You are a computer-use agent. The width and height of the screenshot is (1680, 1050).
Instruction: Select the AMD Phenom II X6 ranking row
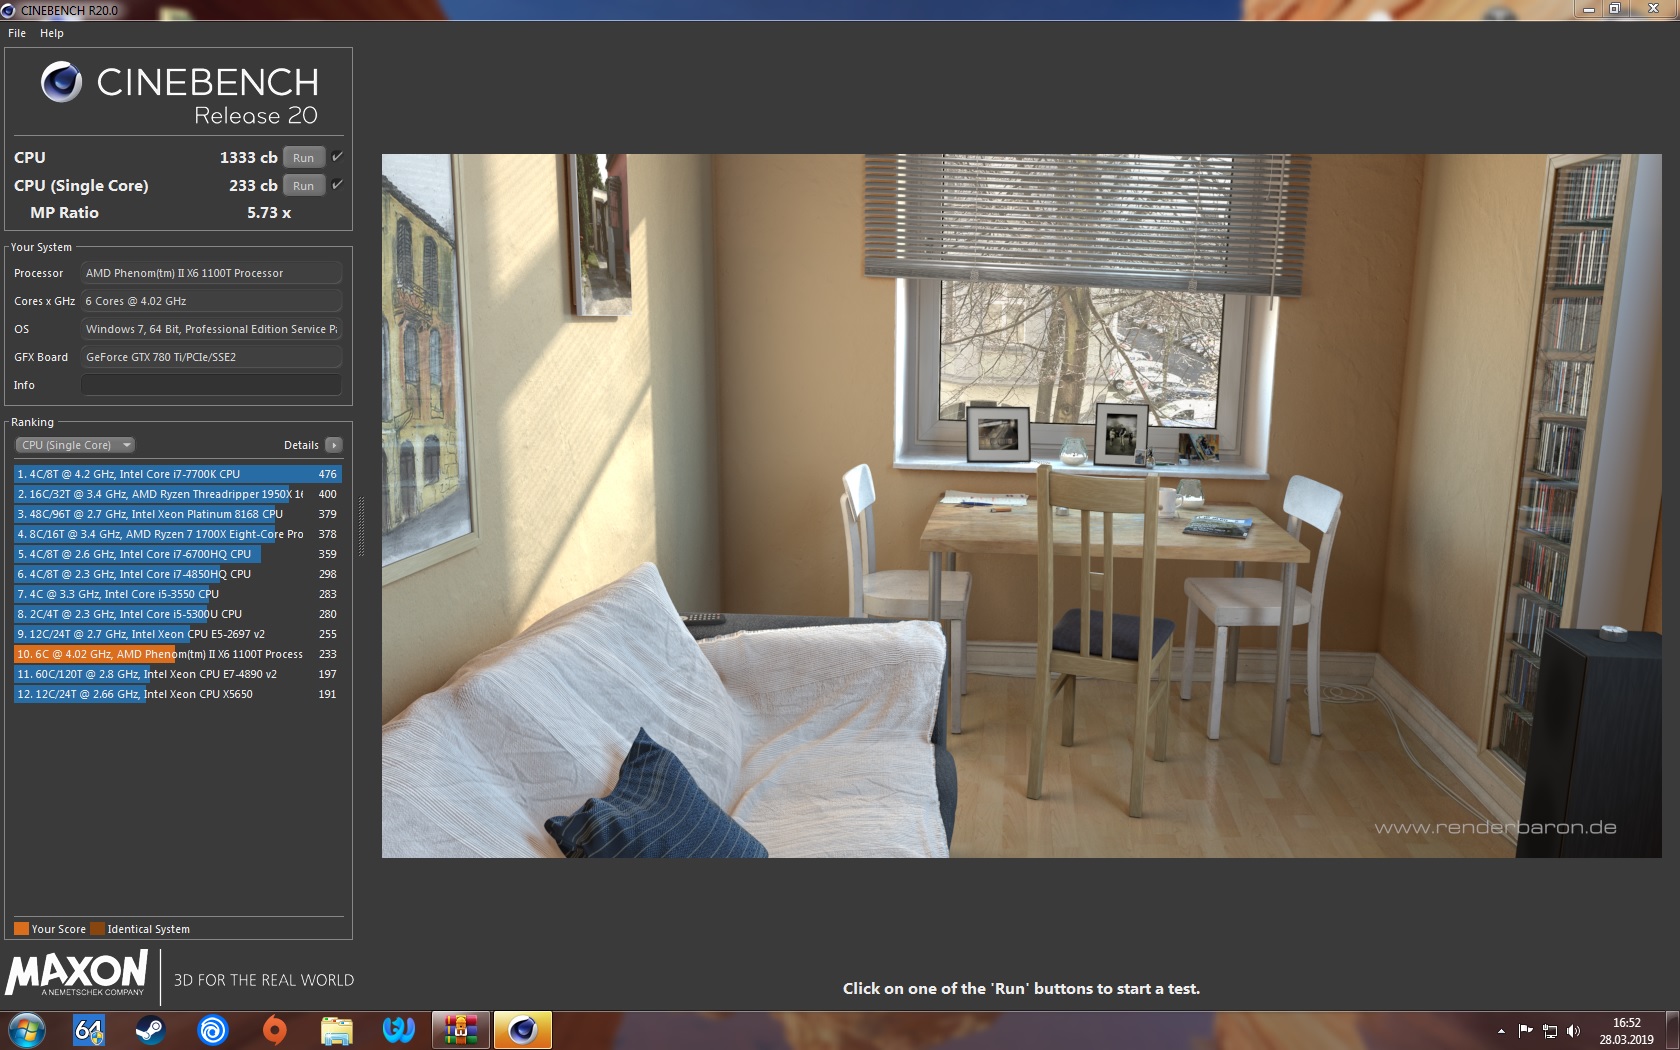pos(178,654)
